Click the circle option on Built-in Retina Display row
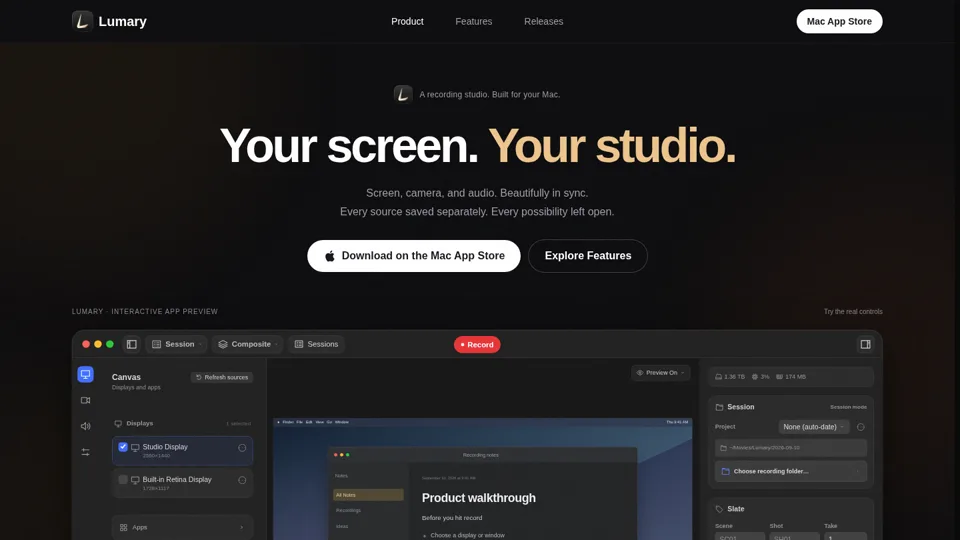 click(242, 480)
